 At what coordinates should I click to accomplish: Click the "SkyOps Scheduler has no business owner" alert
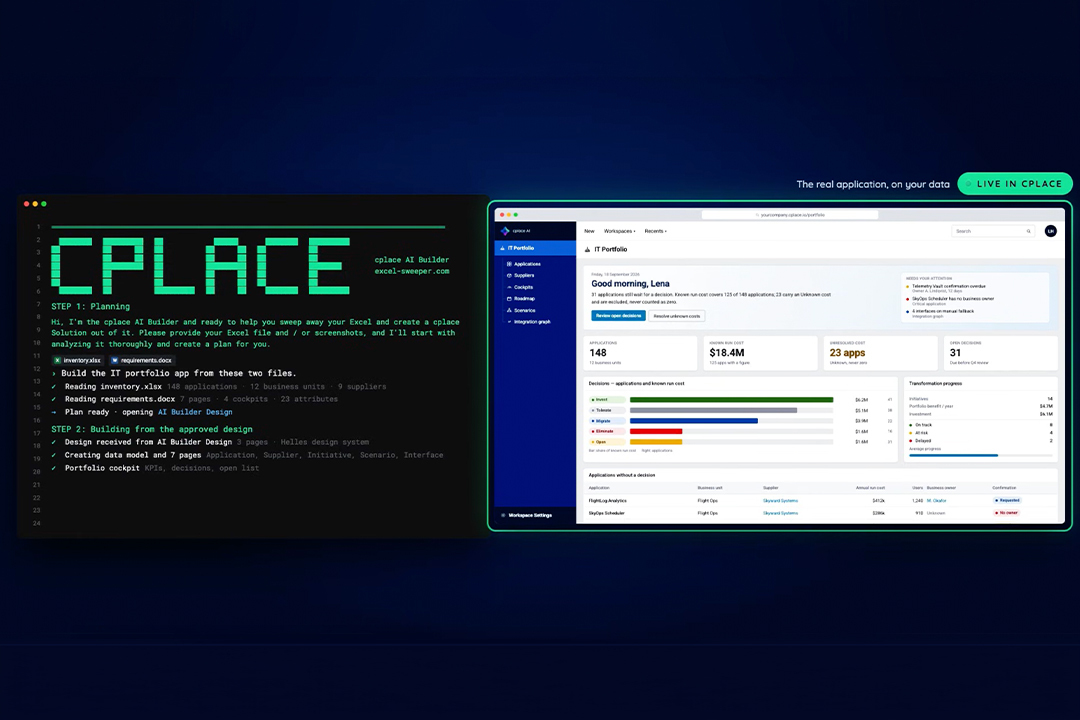point(953,298)
